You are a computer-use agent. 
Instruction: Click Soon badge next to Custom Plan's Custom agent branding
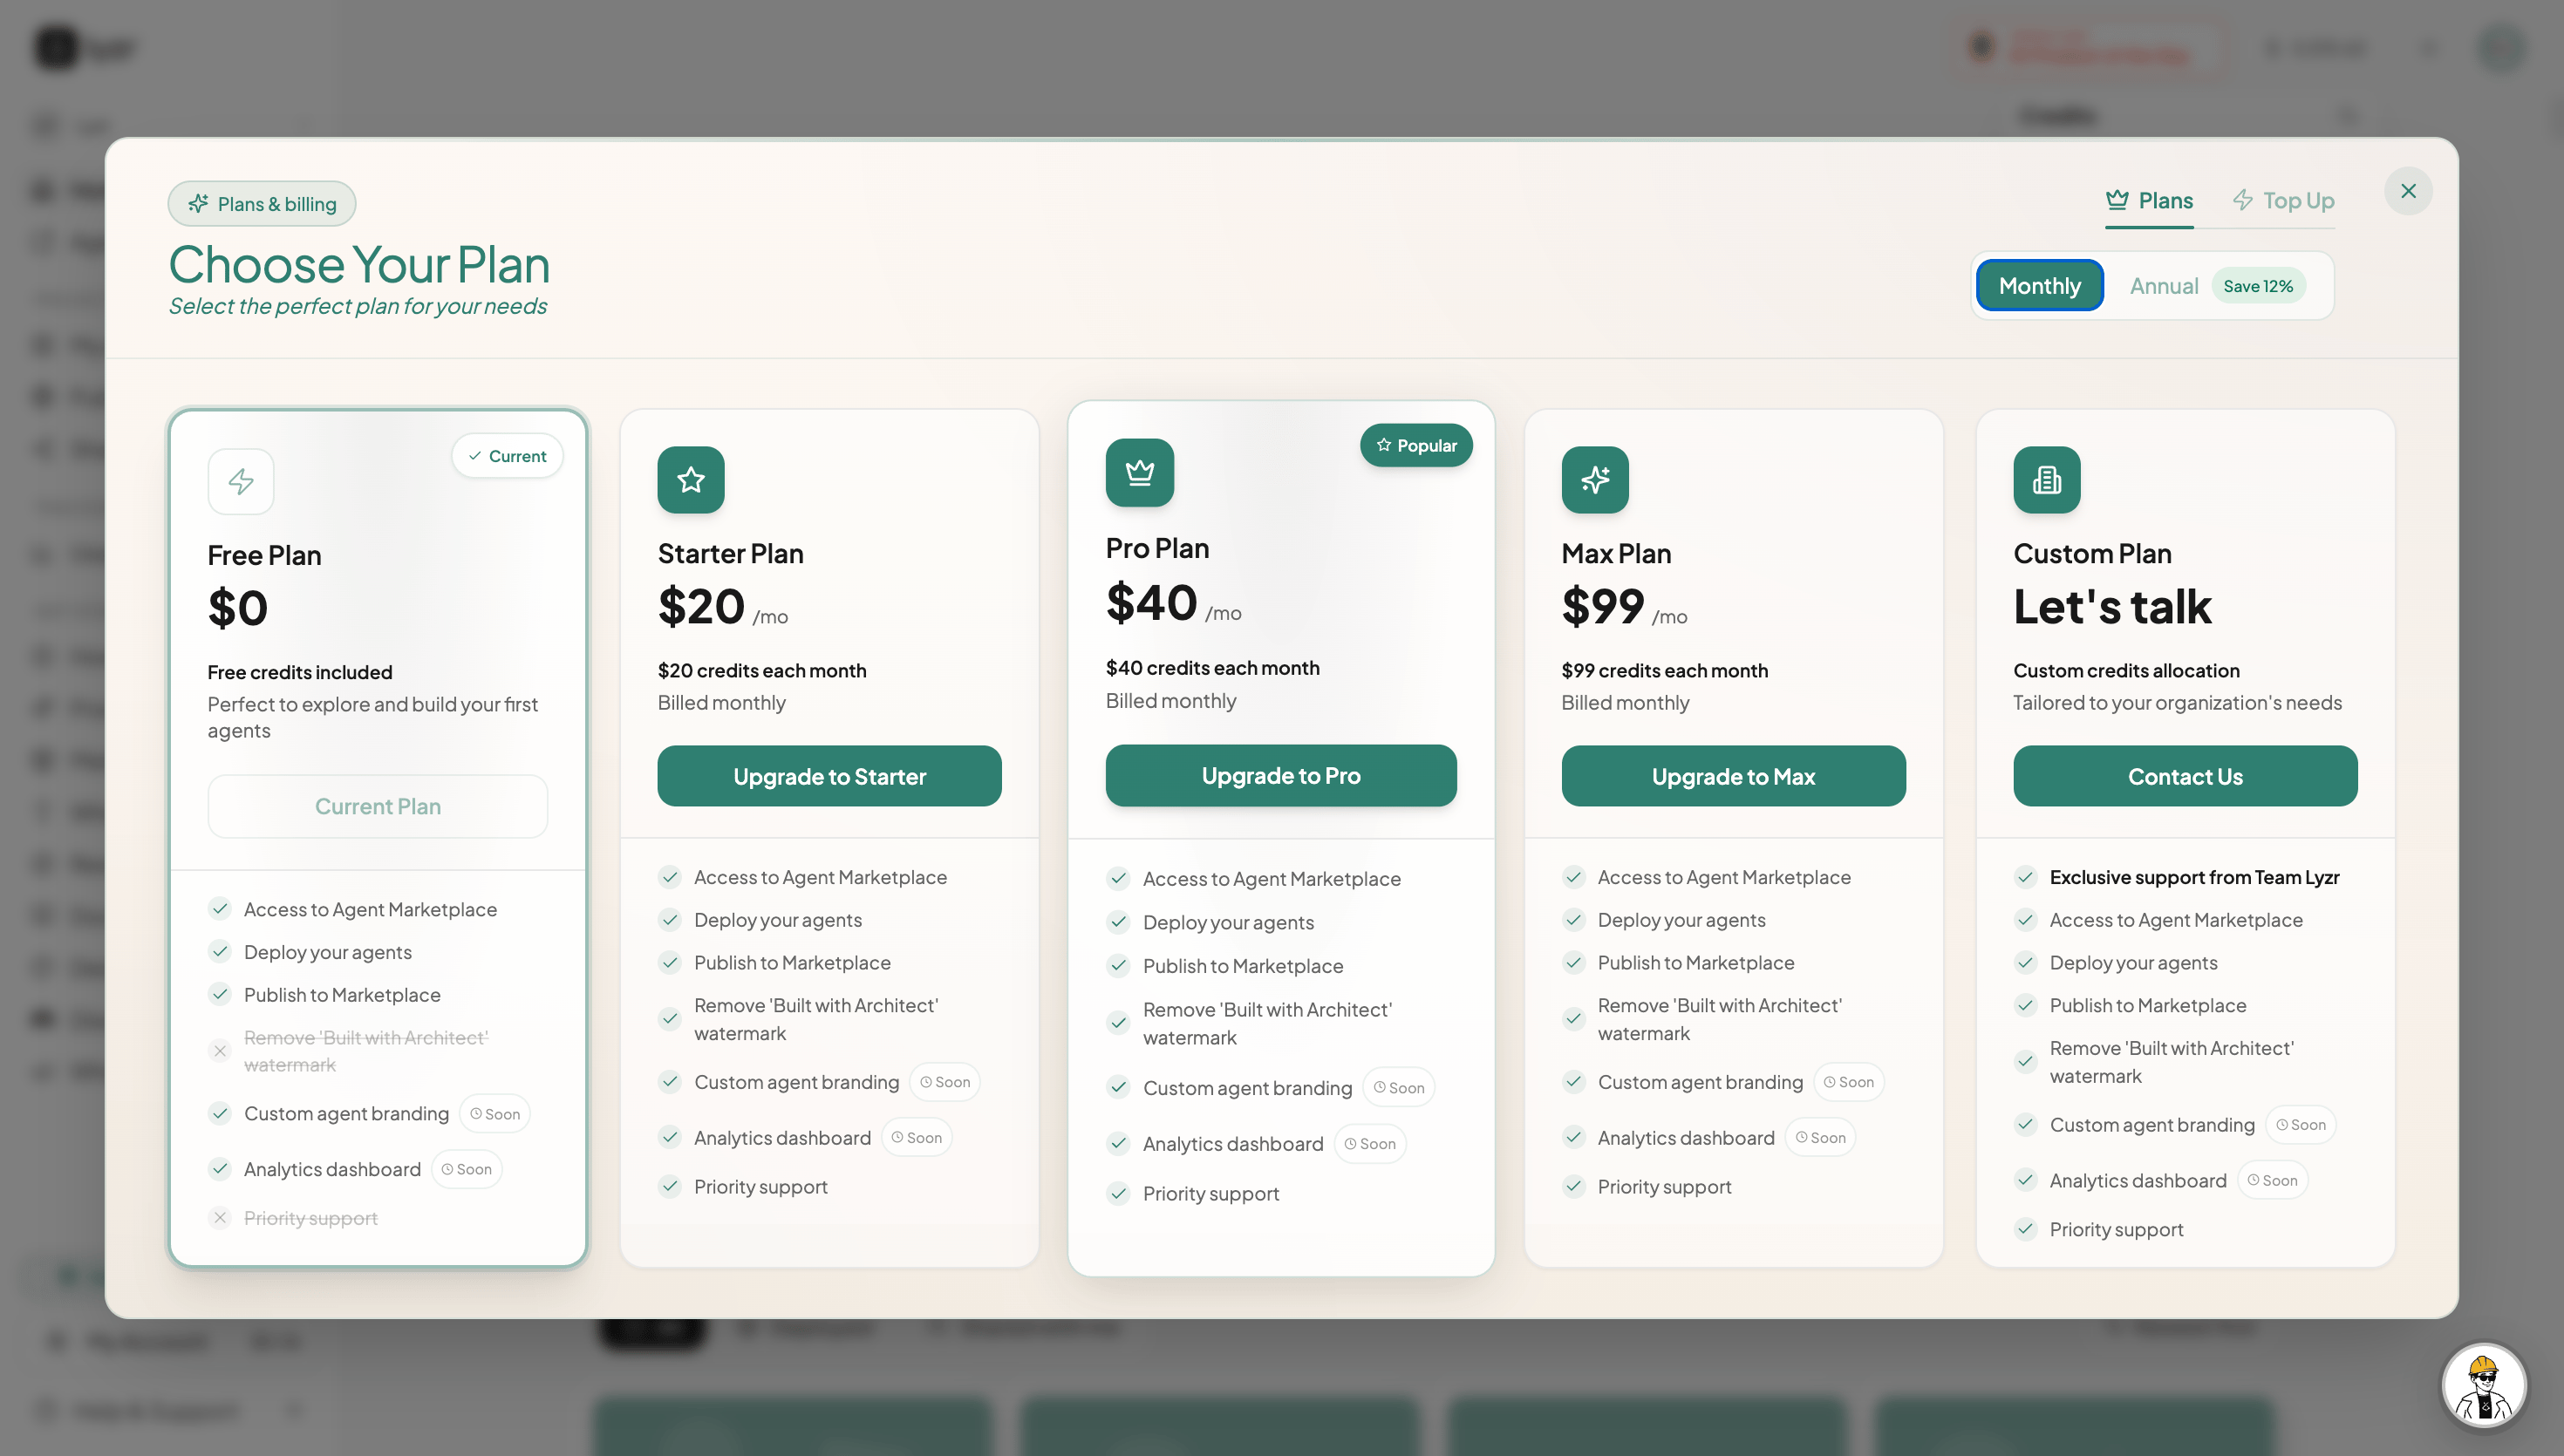click(2301, 1125)
